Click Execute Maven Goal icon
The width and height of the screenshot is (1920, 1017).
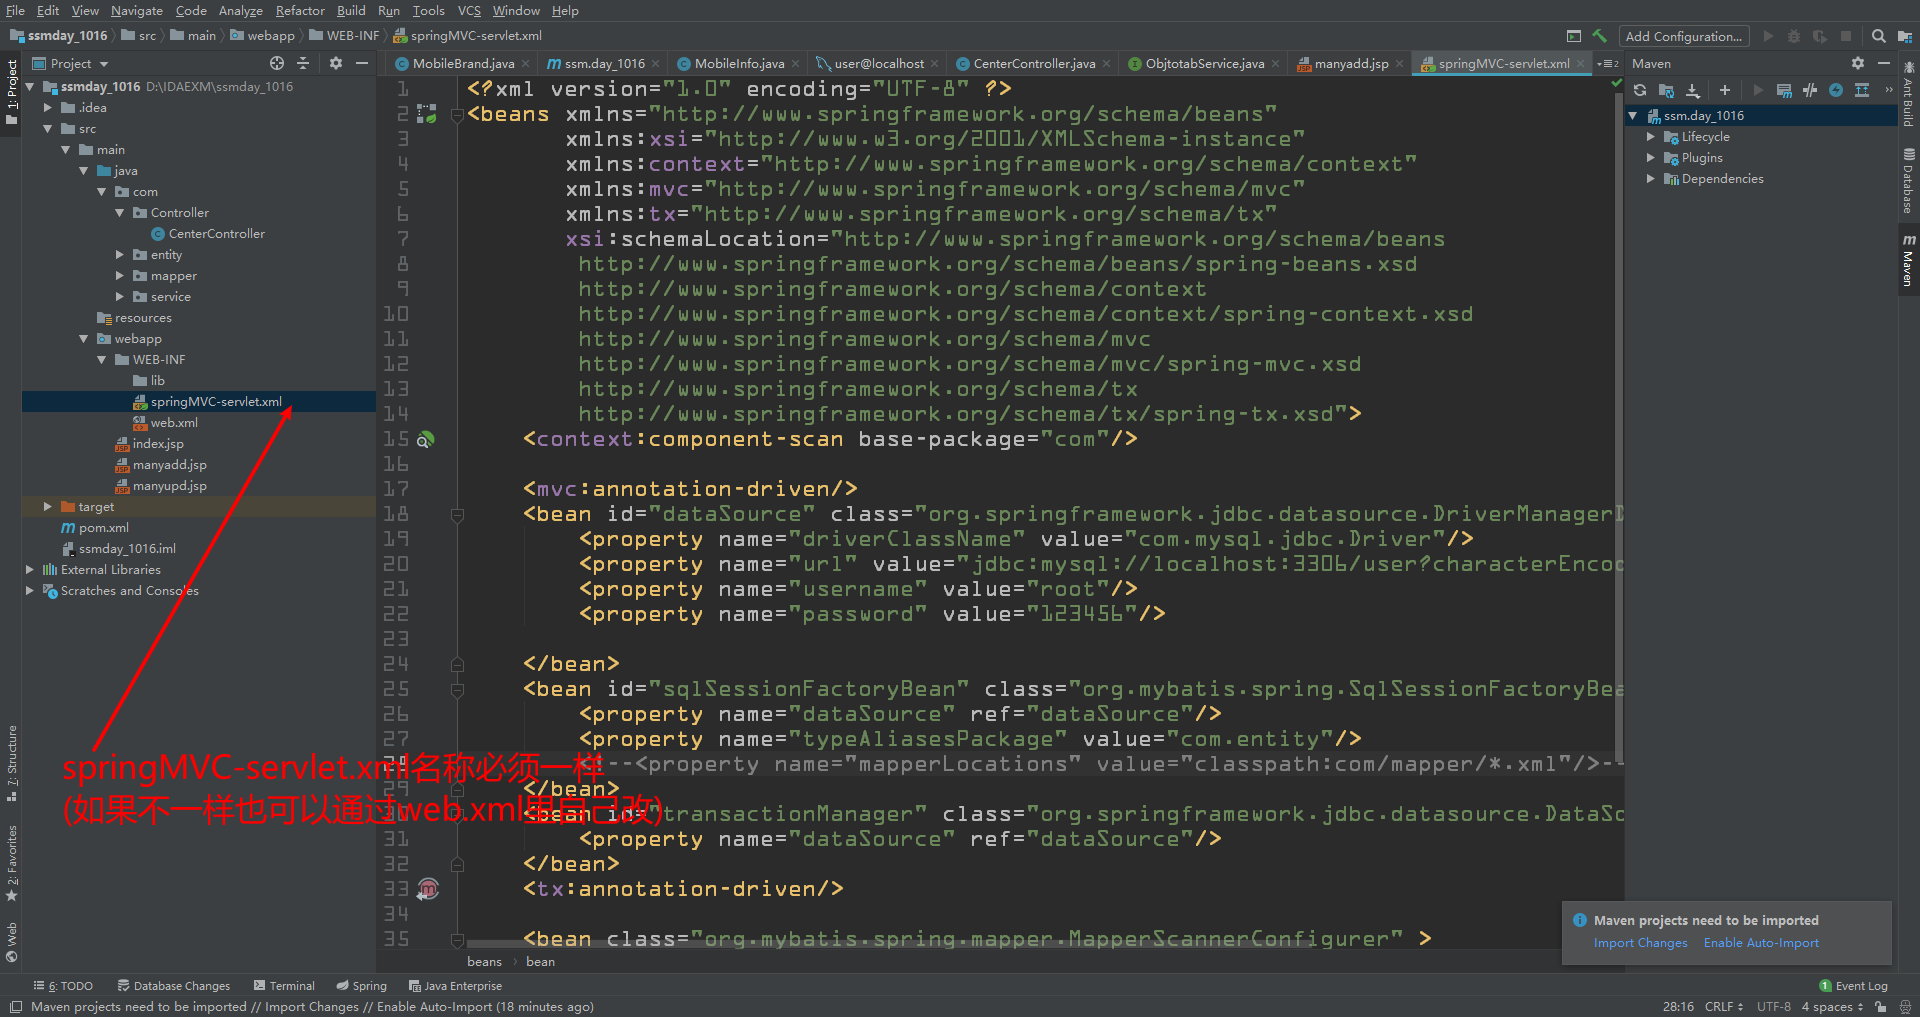click(1784, 90)
